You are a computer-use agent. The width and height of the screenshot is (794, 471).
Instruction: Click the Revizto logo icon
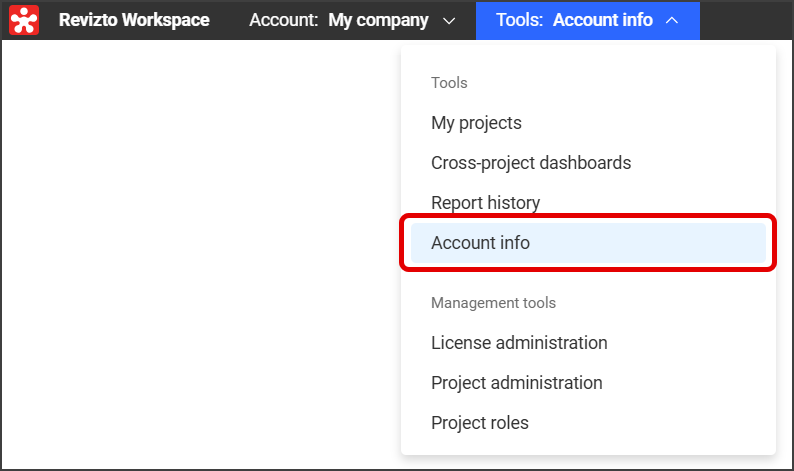pos(24,20)
